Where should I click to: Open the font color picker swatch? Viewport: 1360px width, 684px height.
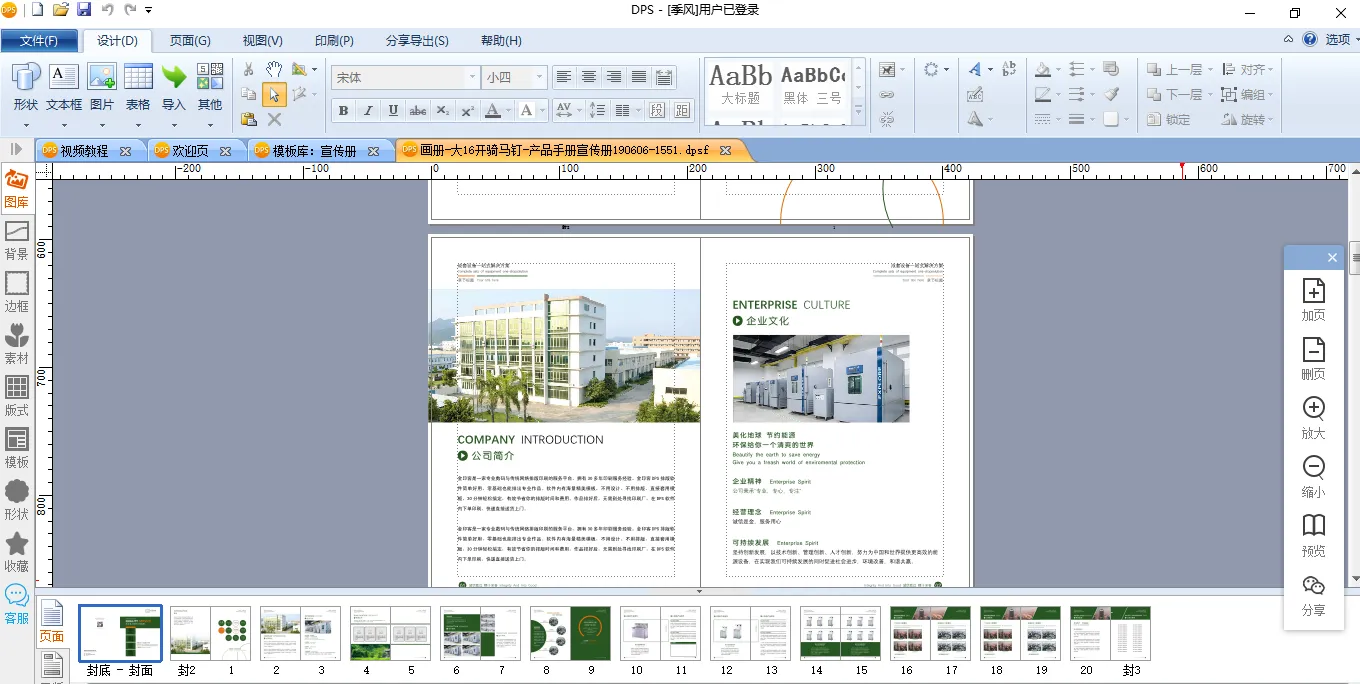[x=493, y=110]
